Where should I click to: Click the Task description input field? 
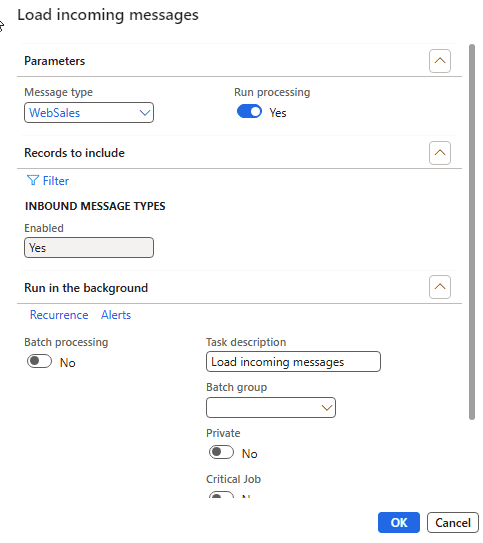coord(293,362)
